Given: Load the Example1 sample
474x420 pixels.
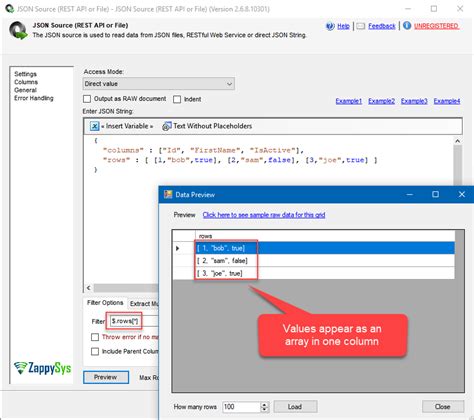Looking at the screenshot, I should coord(349,101).
